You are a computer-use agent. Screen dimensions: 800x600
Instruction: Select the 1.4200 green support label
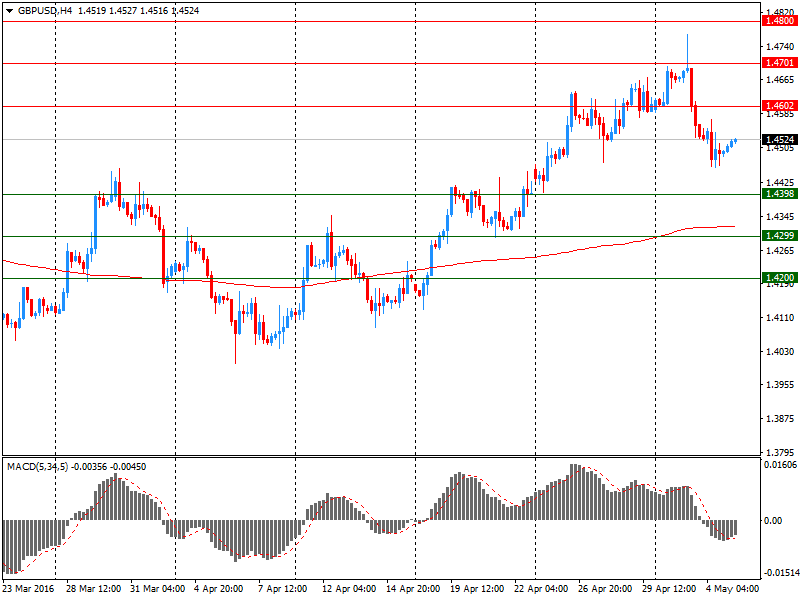[780, 278]
